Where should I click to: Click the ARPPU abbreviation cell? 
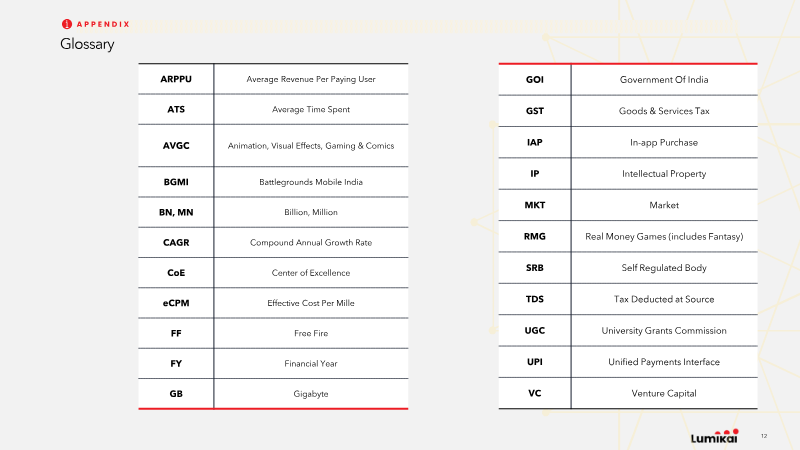click(176, 79)
